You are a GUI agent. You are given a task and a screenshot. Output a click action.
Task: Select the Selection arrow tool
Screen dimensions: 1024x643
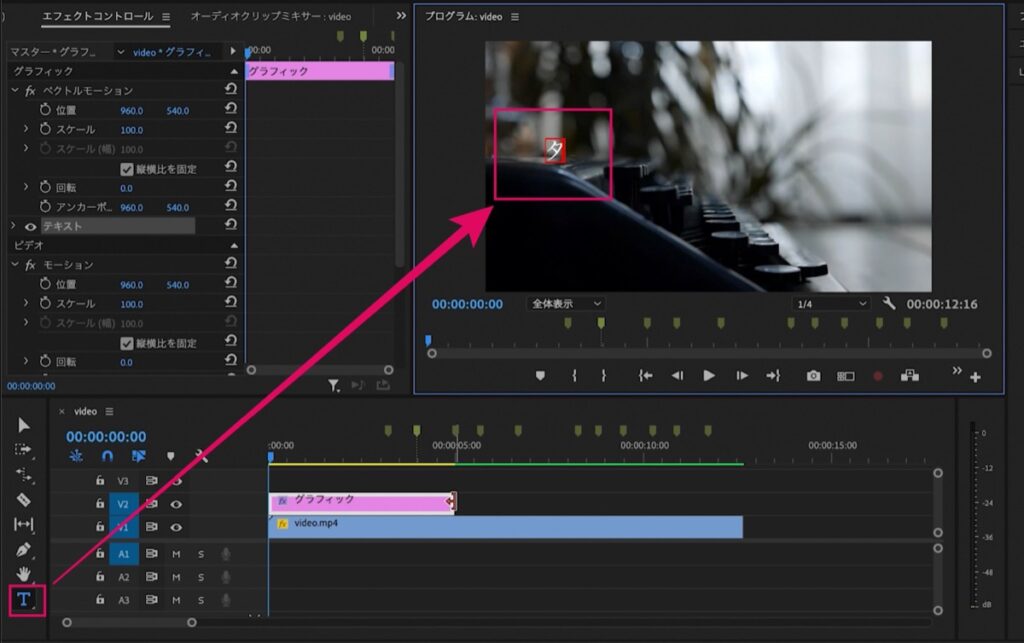coord(24,426)
